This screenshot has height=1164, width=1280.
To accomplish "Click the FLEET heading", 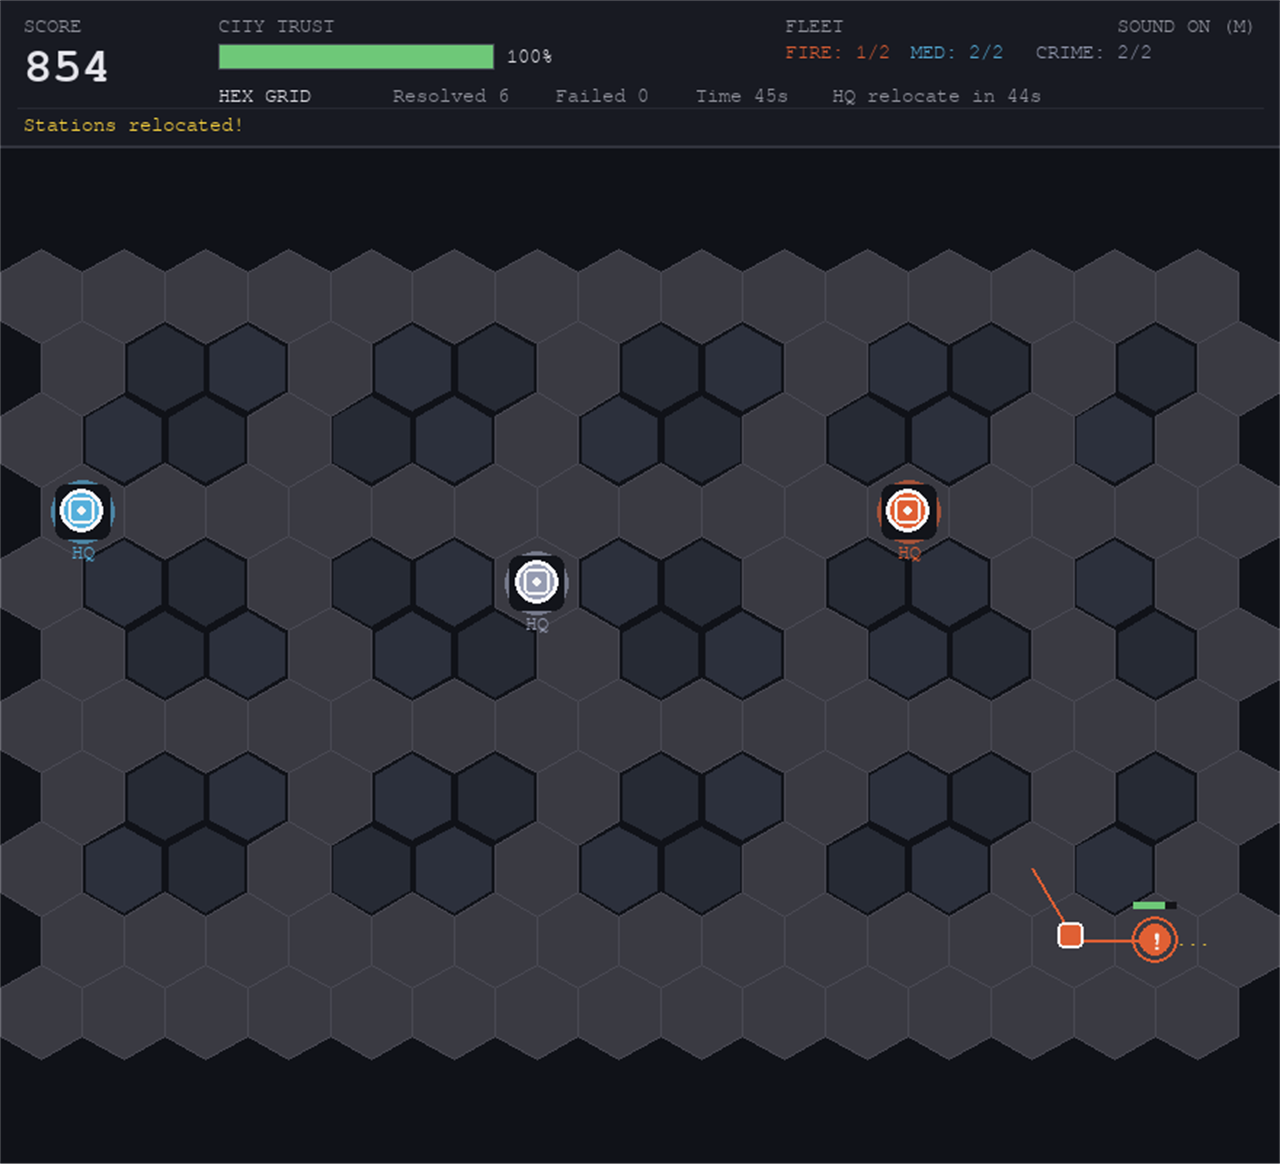I will coord(814,26).
